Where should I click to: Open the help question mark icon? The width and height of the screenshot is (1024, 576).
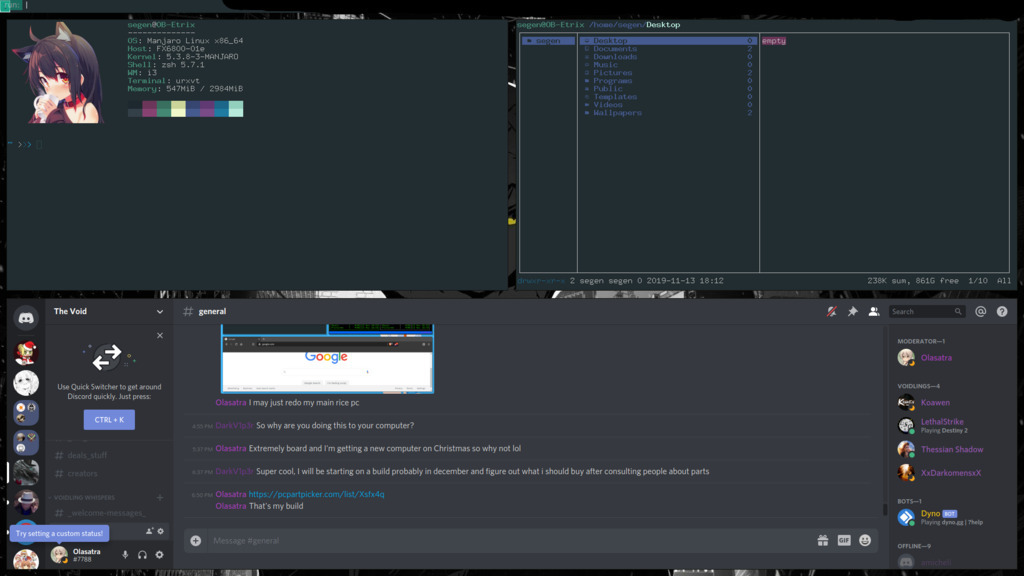click(x=1002, y=312)
